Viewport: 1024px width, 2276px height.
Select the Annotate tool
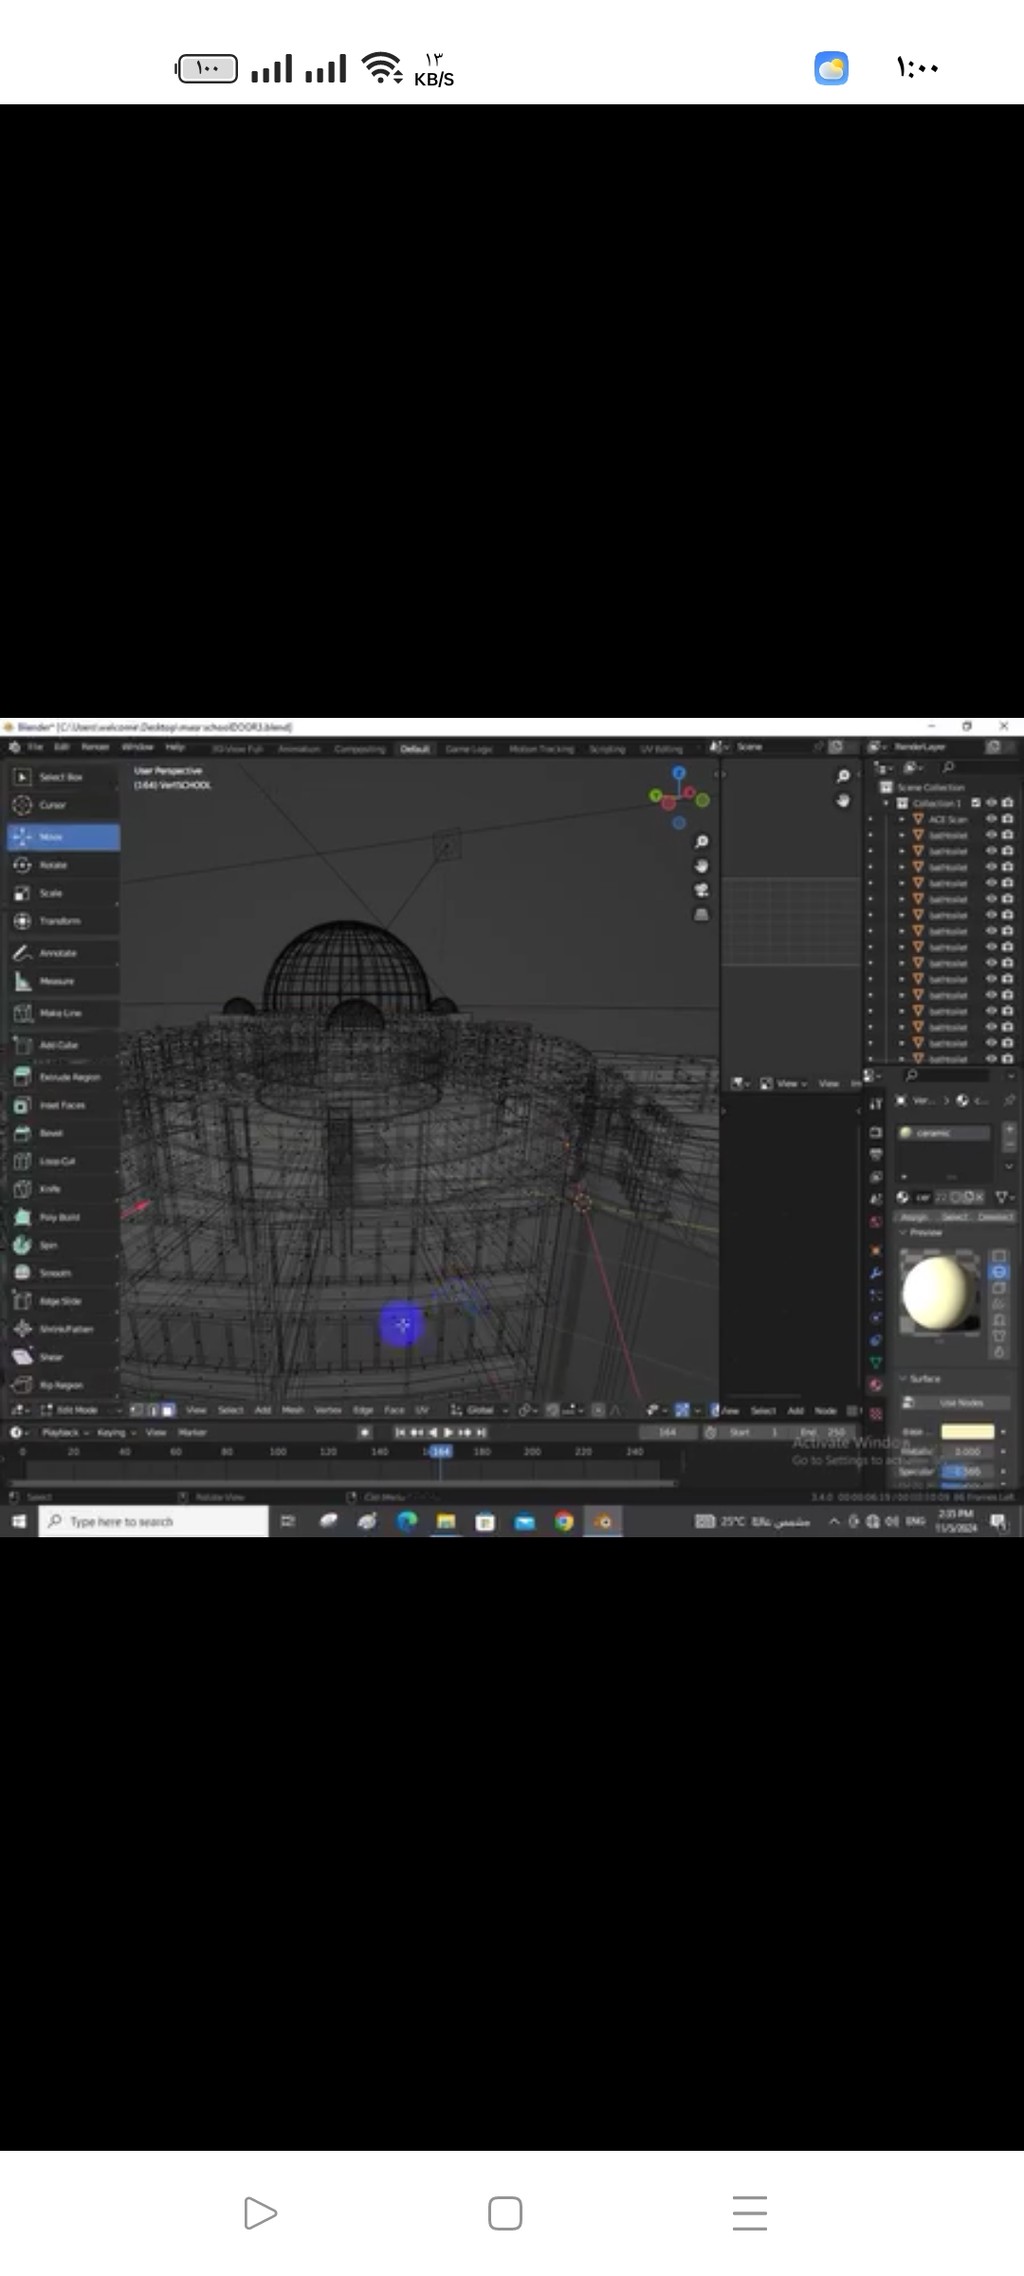click(62, 953)
